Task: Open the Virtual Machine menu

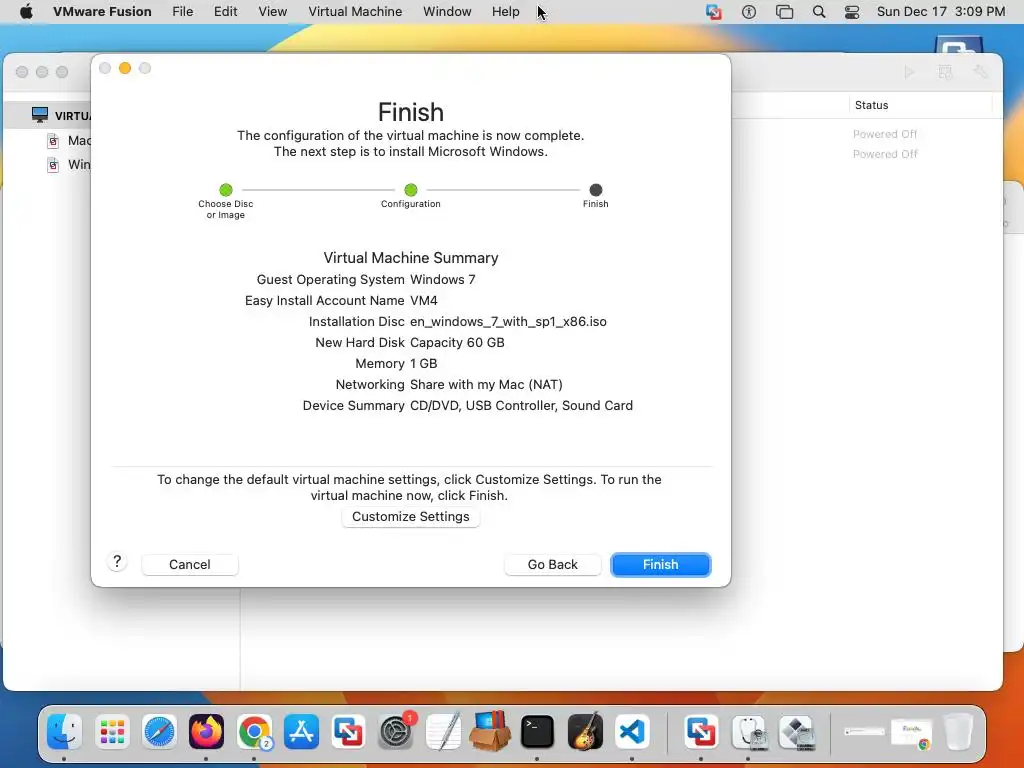Action: (355, 11)
